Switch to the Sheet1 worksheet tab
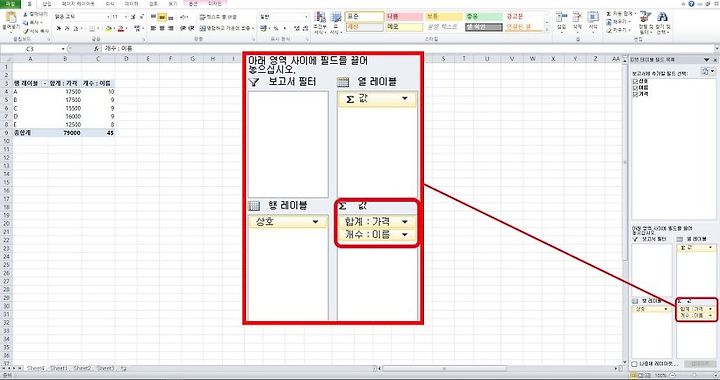The width and height of the screenshot is (720, 380). click(59, 369)
